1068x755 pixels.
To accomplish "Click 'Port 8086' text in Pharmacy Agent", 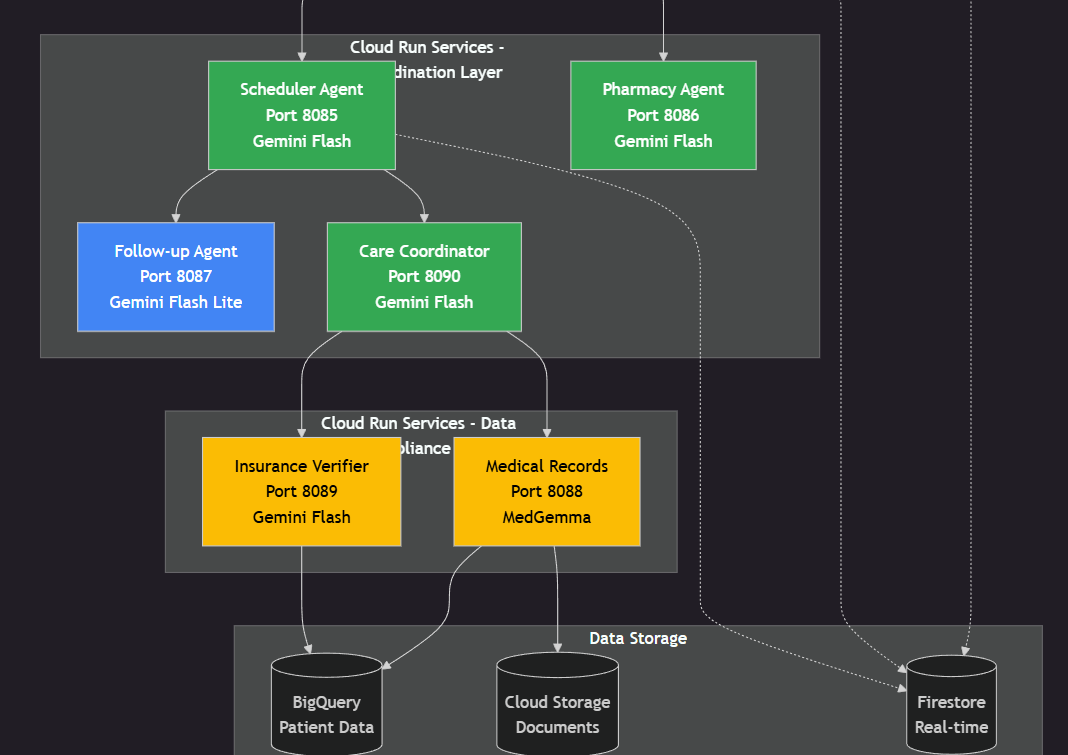I will [663, 115].
